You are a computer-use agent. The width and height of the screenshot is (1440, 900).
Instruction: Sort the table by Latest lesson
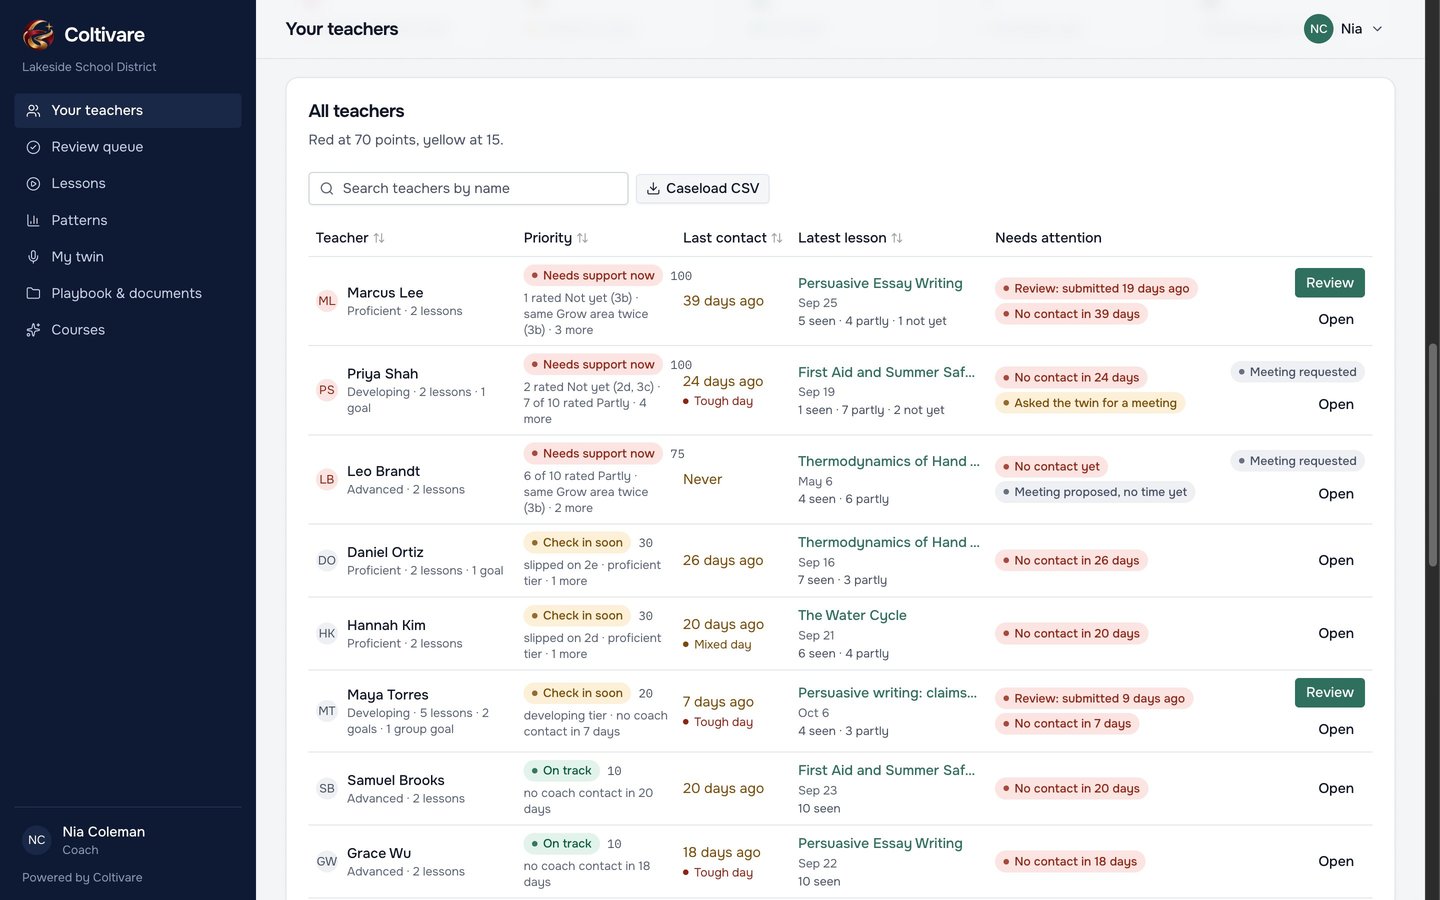[850, 238]
